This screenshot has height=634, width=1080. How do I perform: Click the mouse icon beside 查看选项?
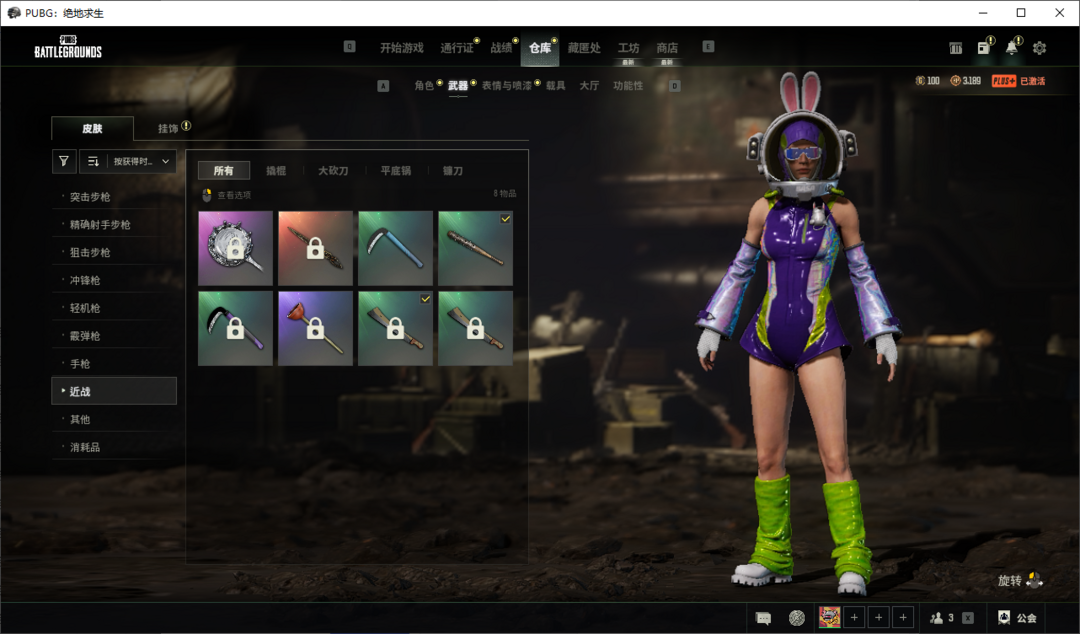pyautogui.click(x=206, y=195)
